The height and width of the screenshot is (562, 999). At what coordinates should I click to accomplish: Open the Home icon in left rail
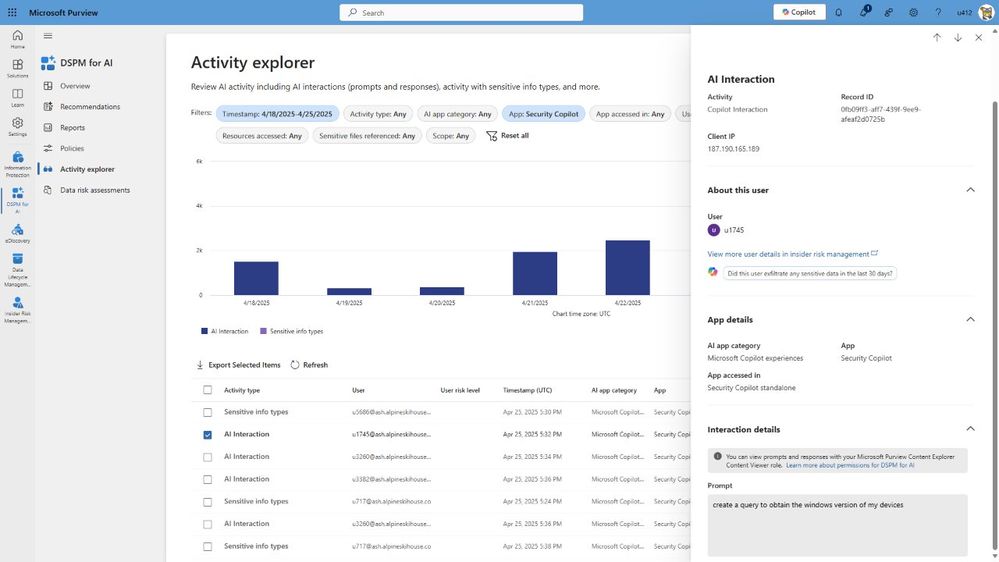[18, 39]
